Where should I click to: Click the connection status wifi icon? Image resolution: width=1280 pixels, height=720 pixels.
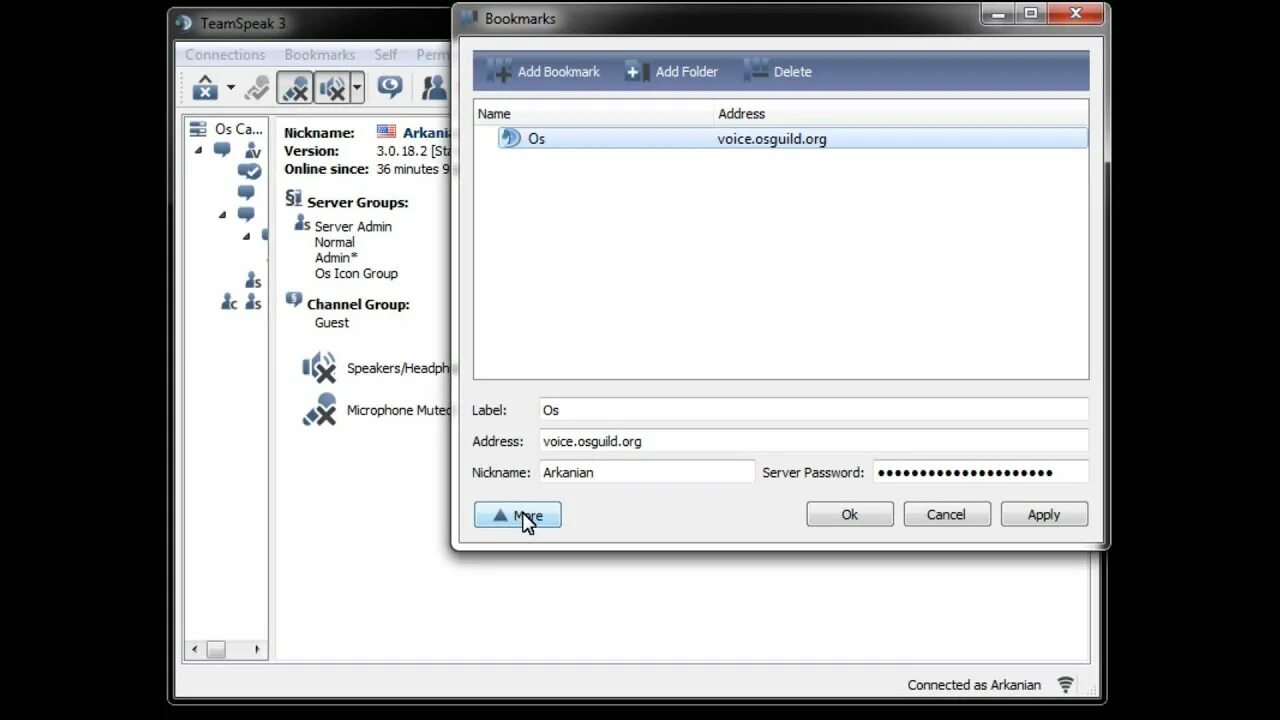pos(1065,685)
